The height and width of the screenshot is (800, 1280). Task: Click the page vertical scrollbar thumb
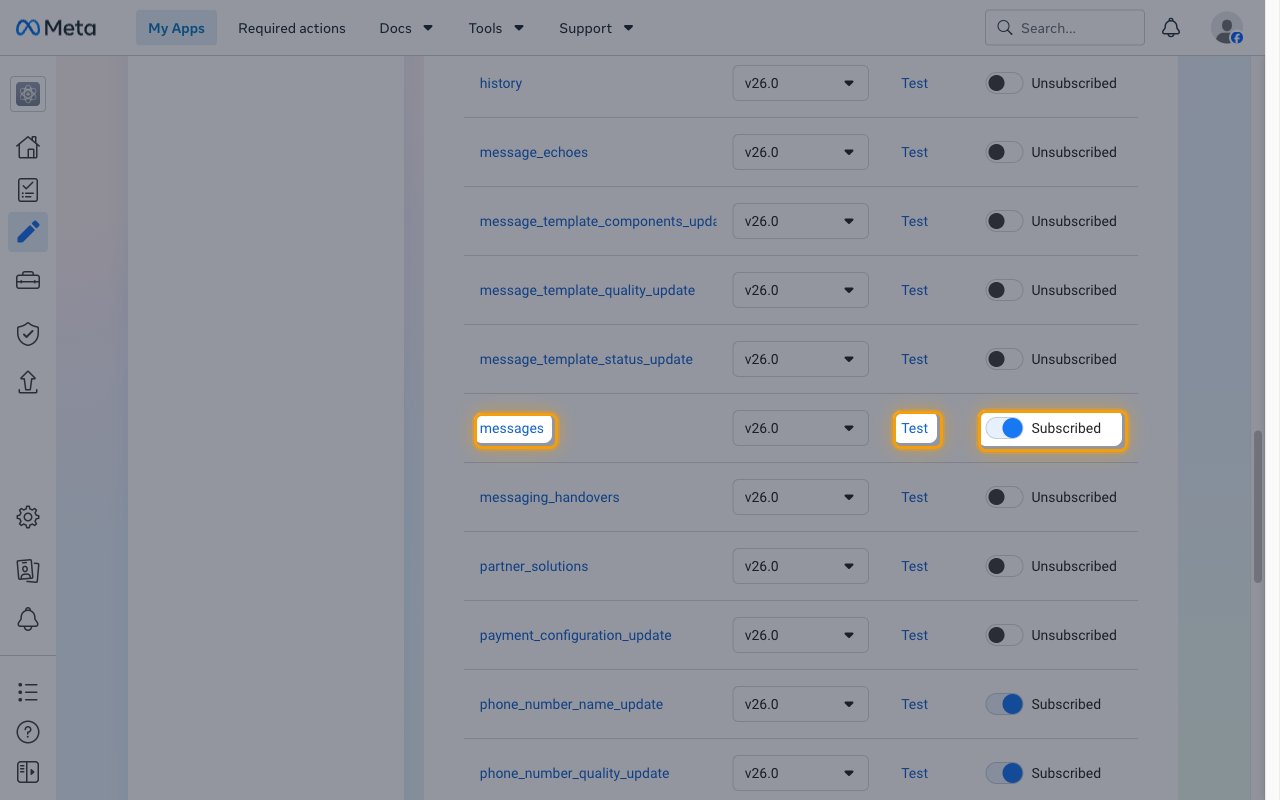click(1259, 507)
